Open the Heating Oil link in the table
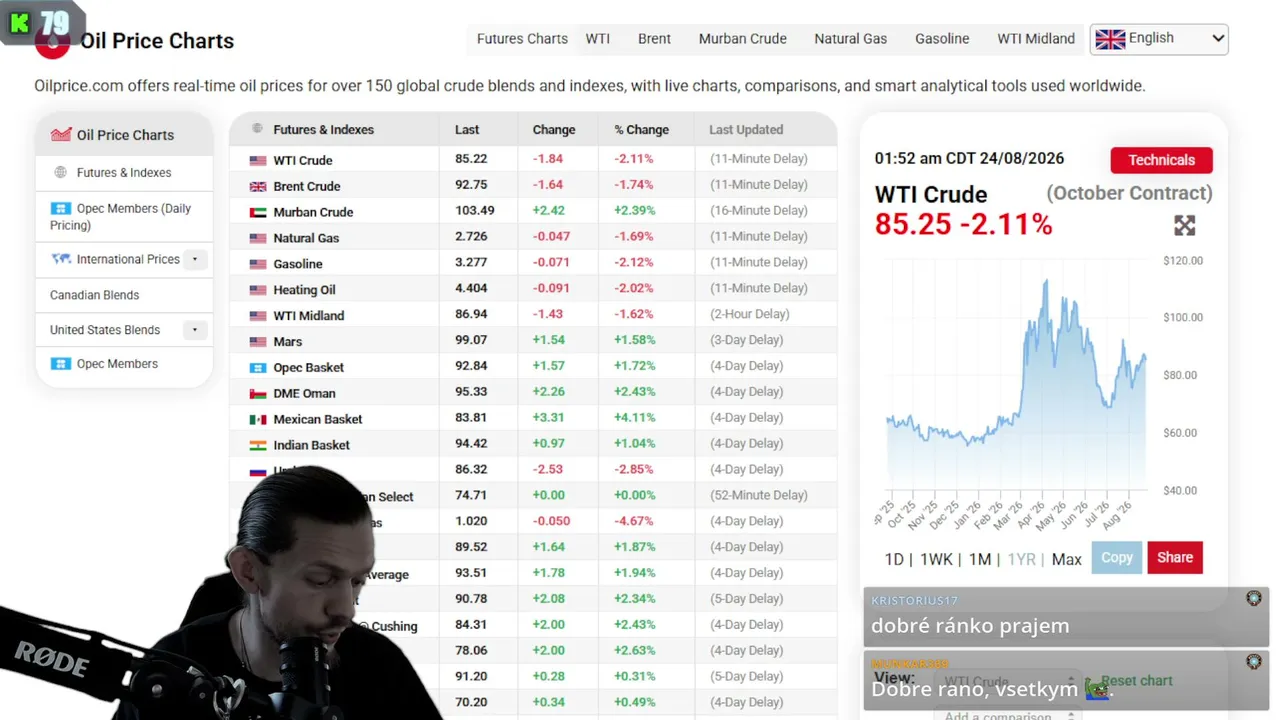1280x720 pixels. pos(304,290)
